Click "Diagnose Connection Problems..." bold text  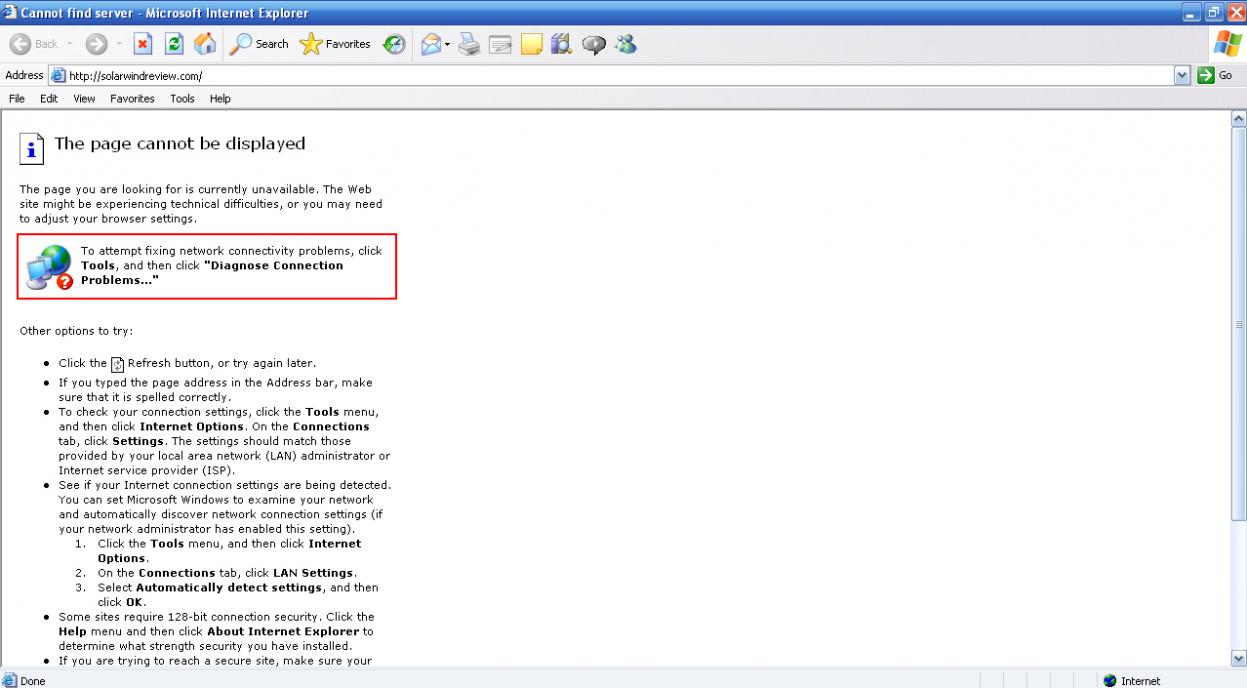[212, 273]
